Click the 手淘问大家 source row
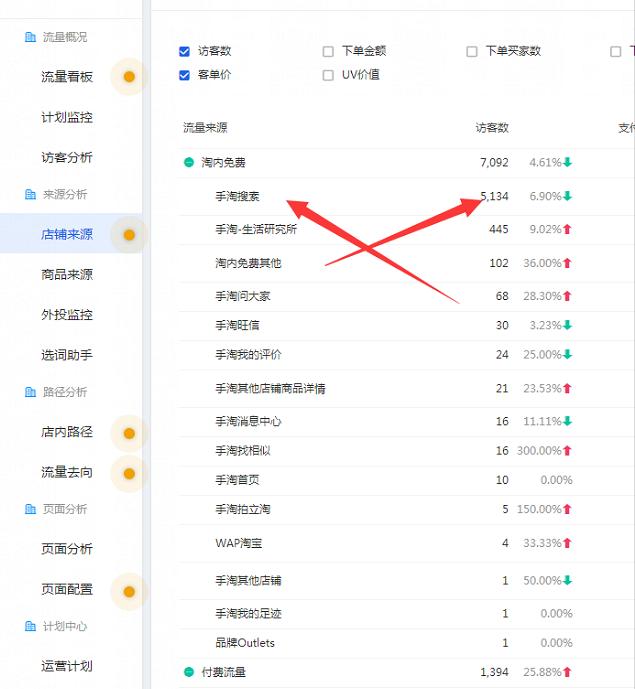The width and height of the screenshot is (635, 689). [406, 296]
